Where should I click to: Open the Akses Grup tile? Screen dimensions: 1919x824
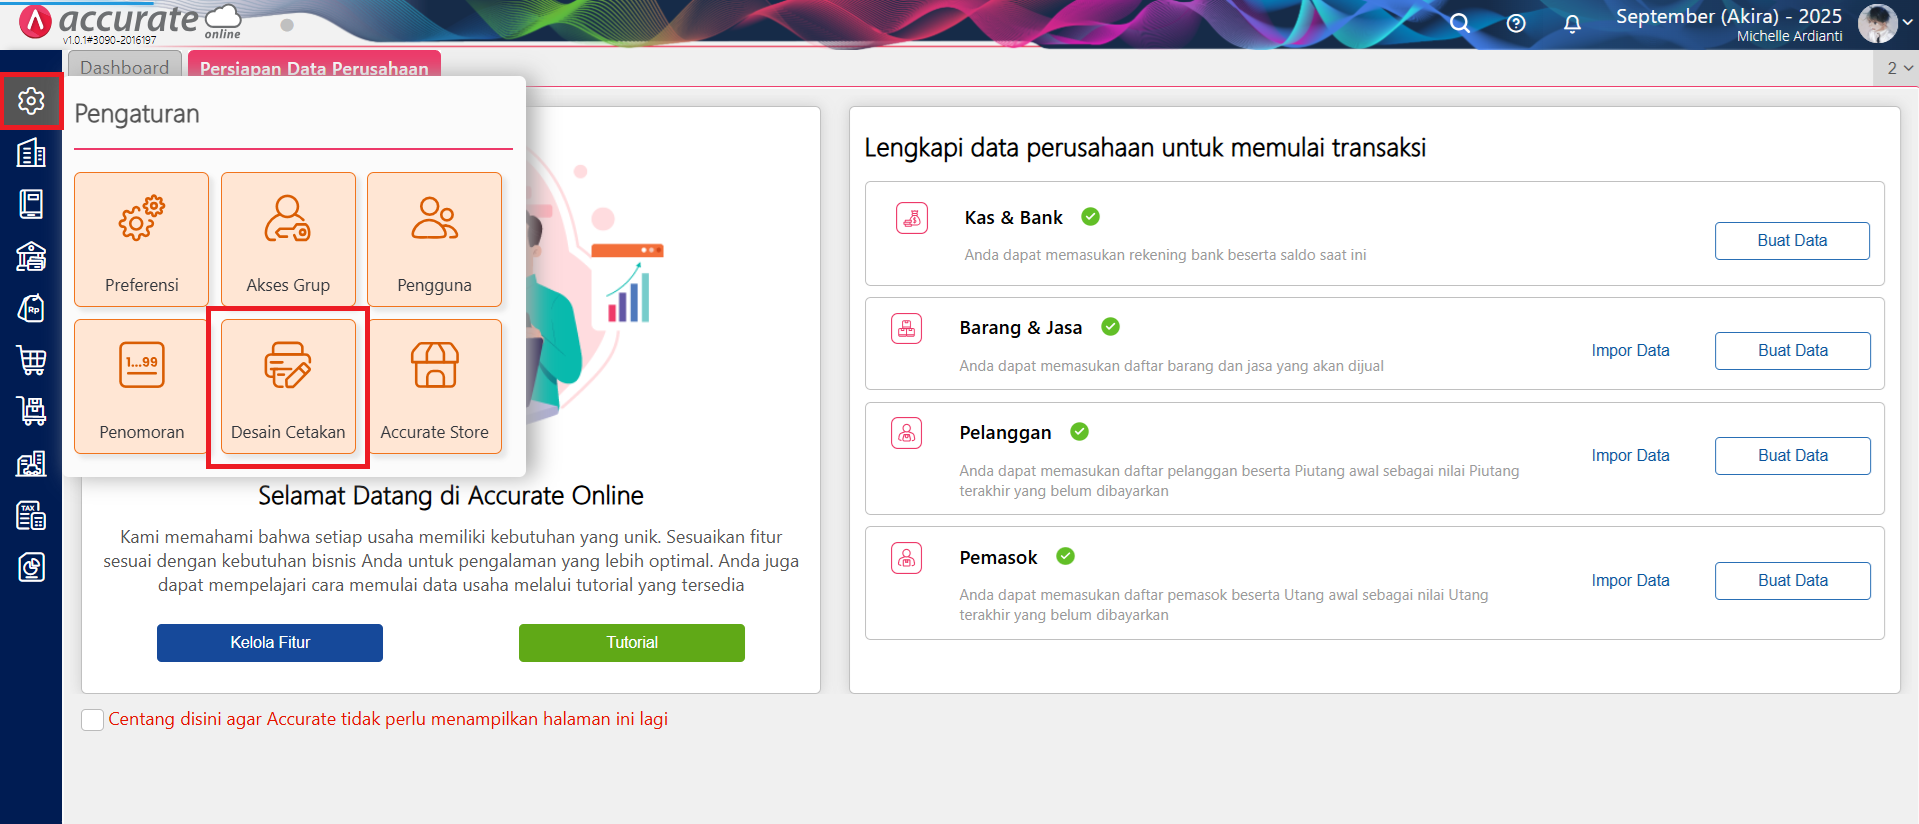288,239
